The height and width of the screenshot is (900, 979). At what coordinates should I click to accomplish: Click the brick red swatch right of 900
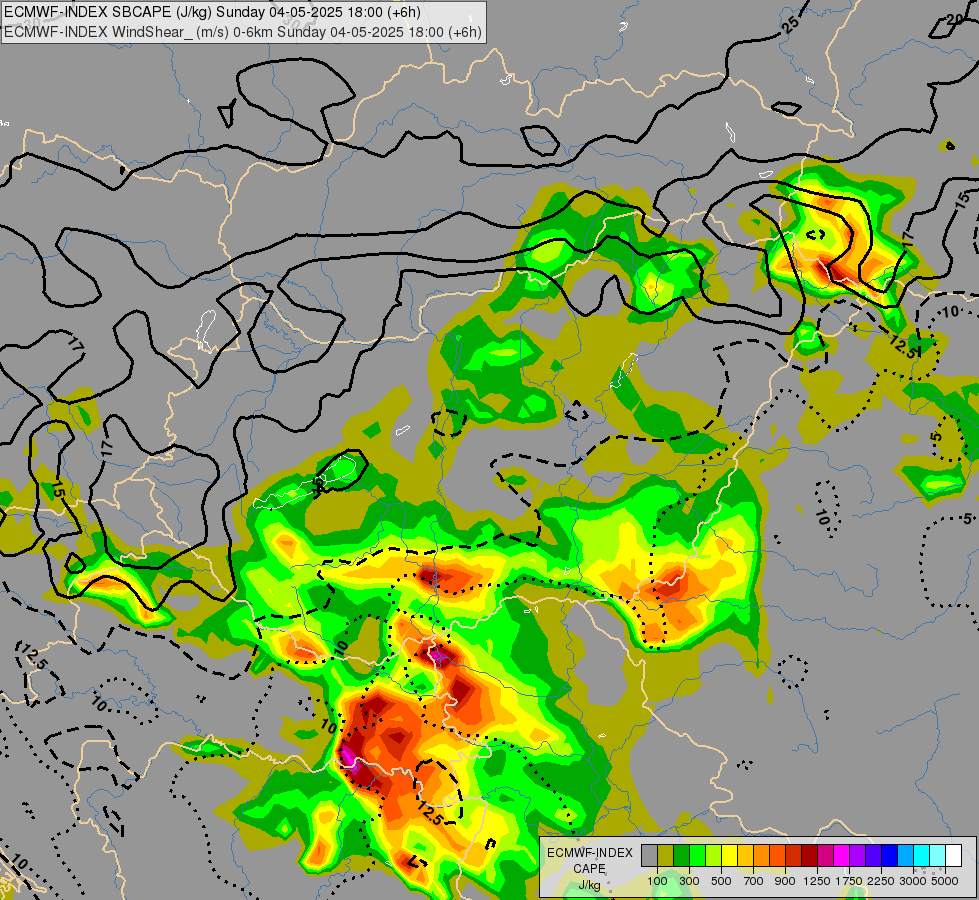(793, 855)
